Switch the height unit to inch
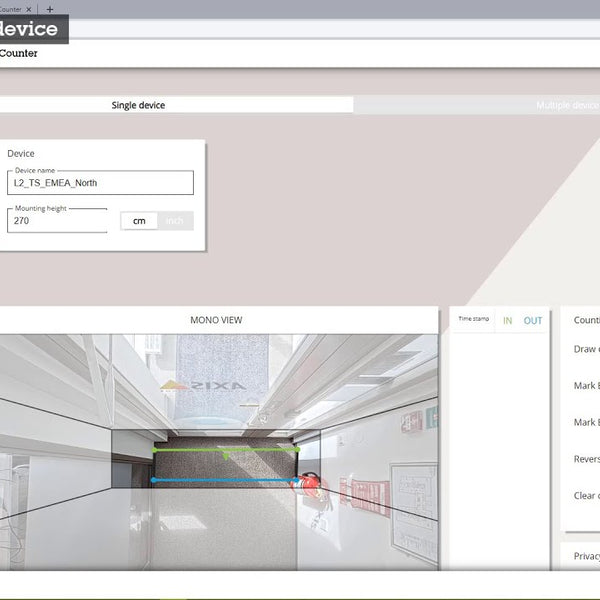Image resolution: width=600 pixels, height=600 pixels. pos(175,221)
